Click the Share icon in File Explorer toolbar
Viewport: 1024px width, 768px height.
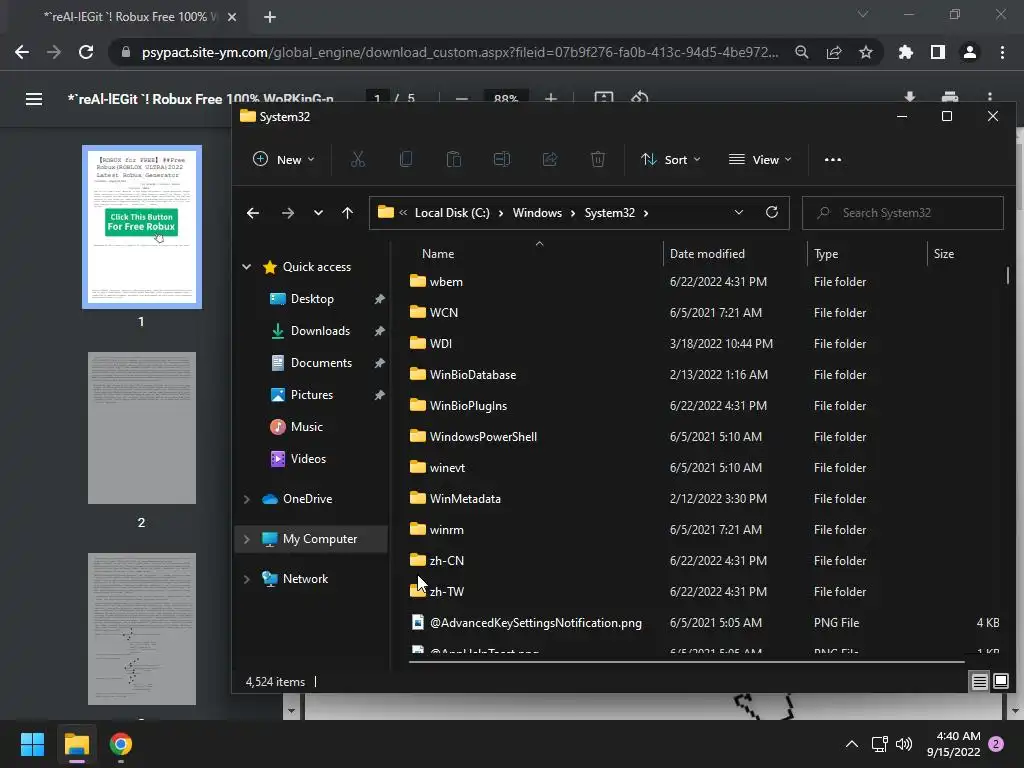coord(550,159)
